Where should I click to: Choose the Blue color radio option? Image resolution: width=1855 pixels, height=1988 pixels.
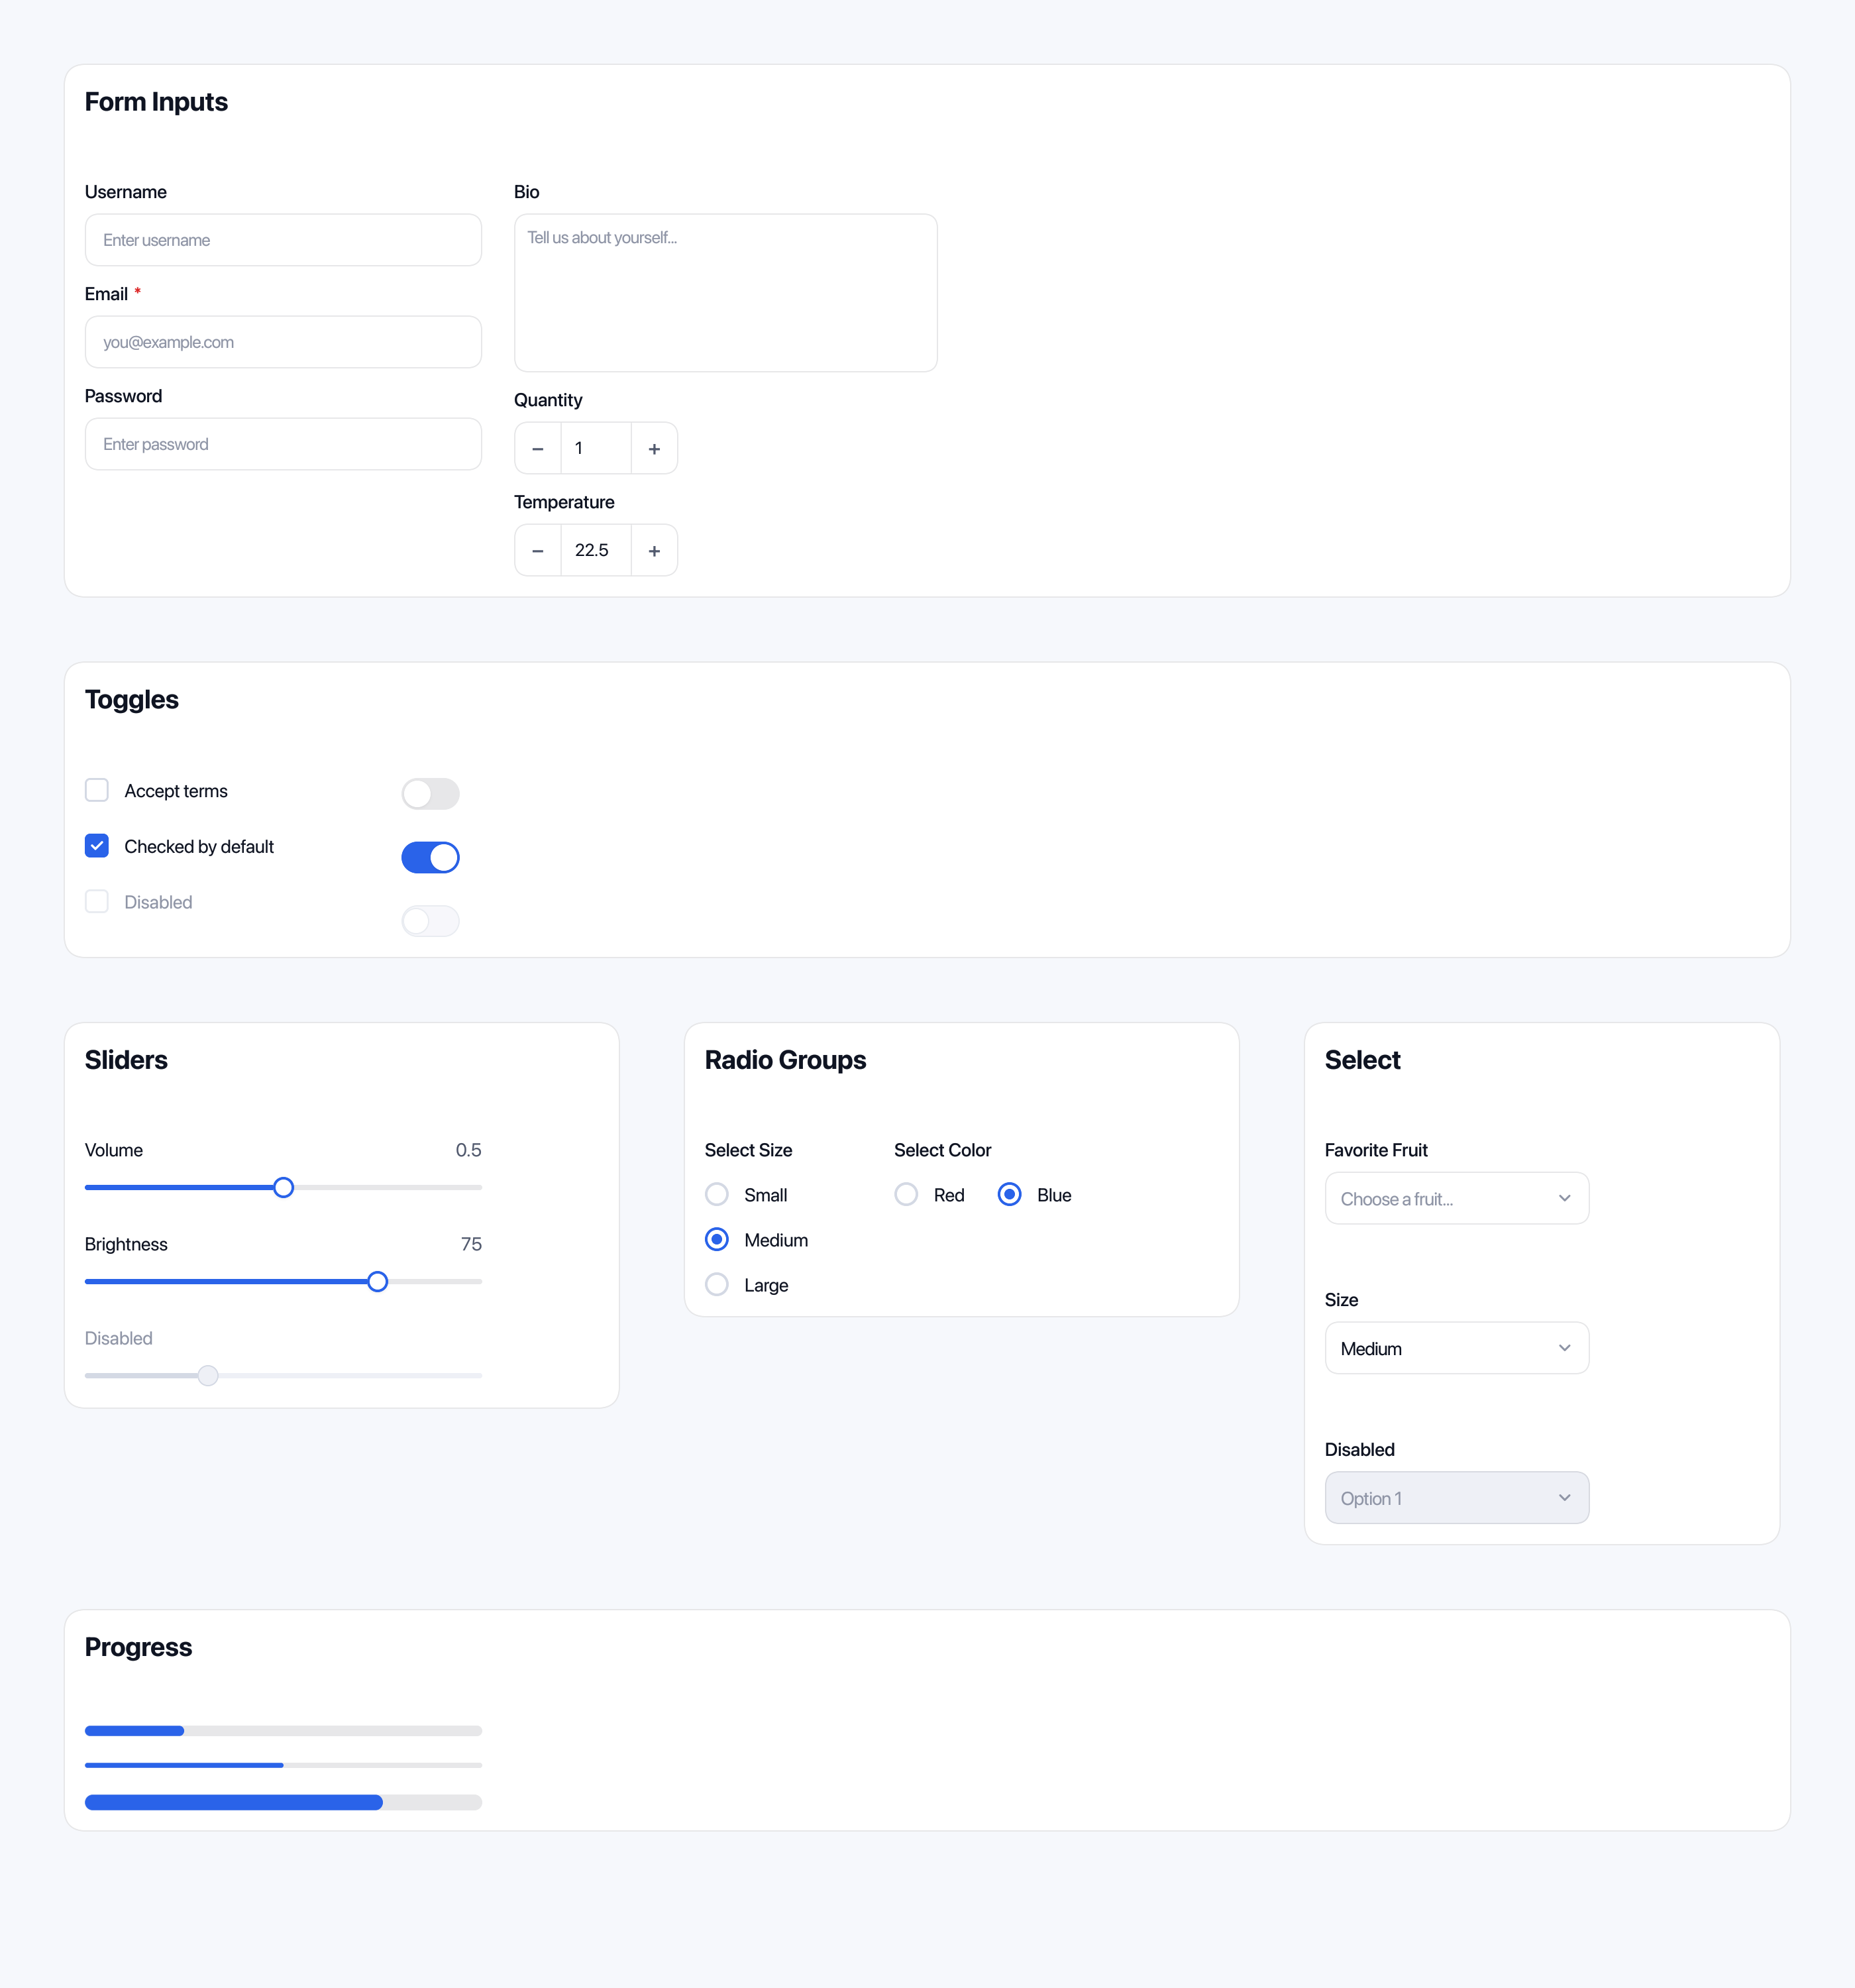[1010, 1195]
